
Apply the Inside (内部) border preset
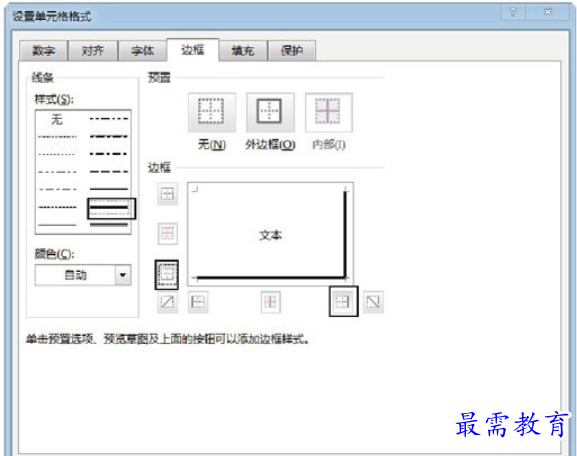(x=329, y=112)
